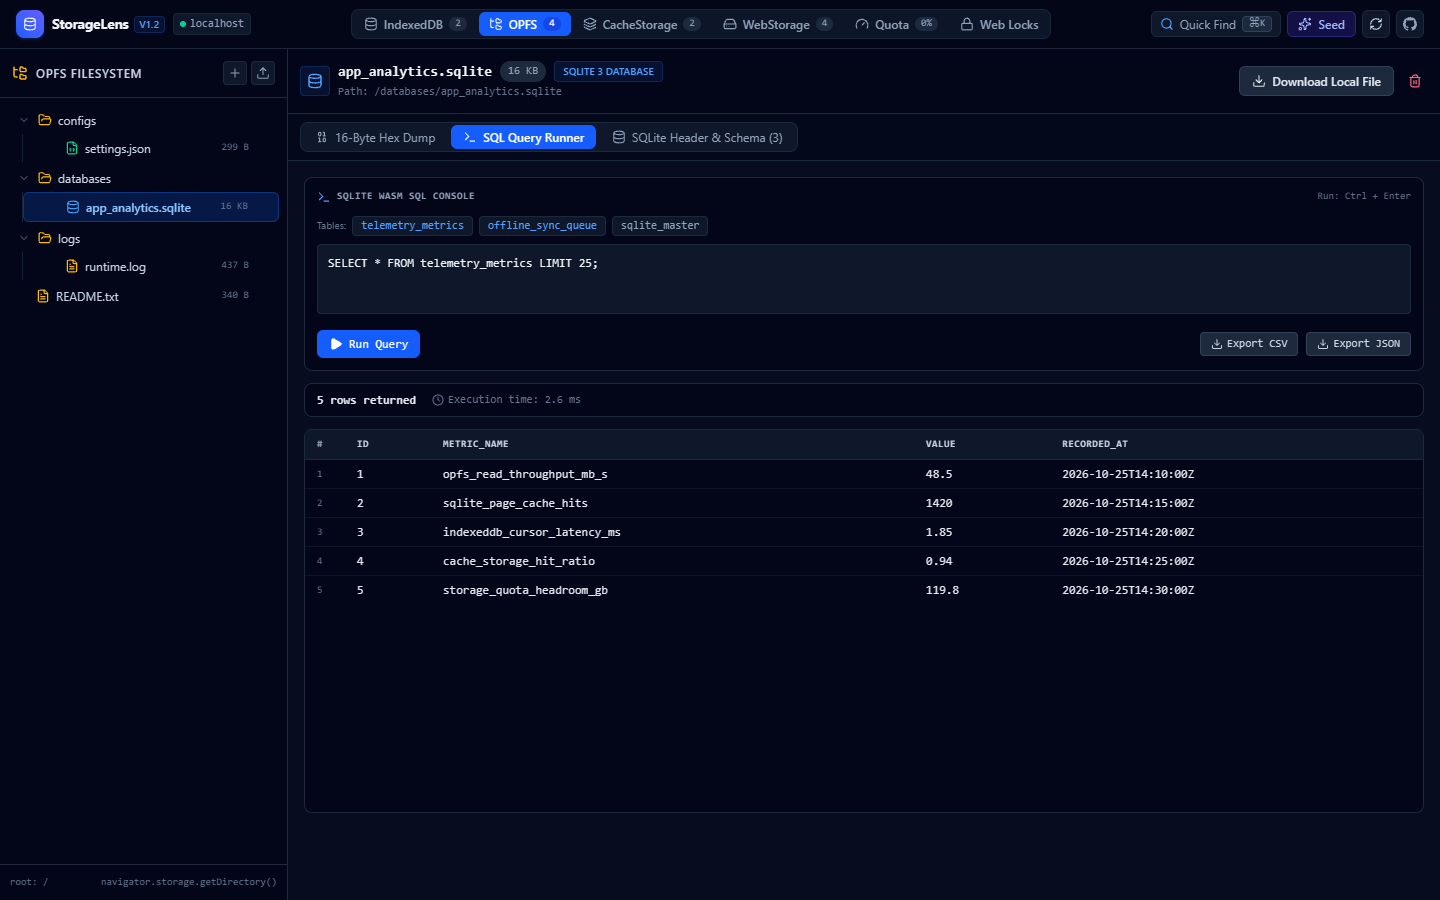Click the SQLITE 3 DATABASE badge
This screenshot has width=1440, height=900.
pos(608,71)
